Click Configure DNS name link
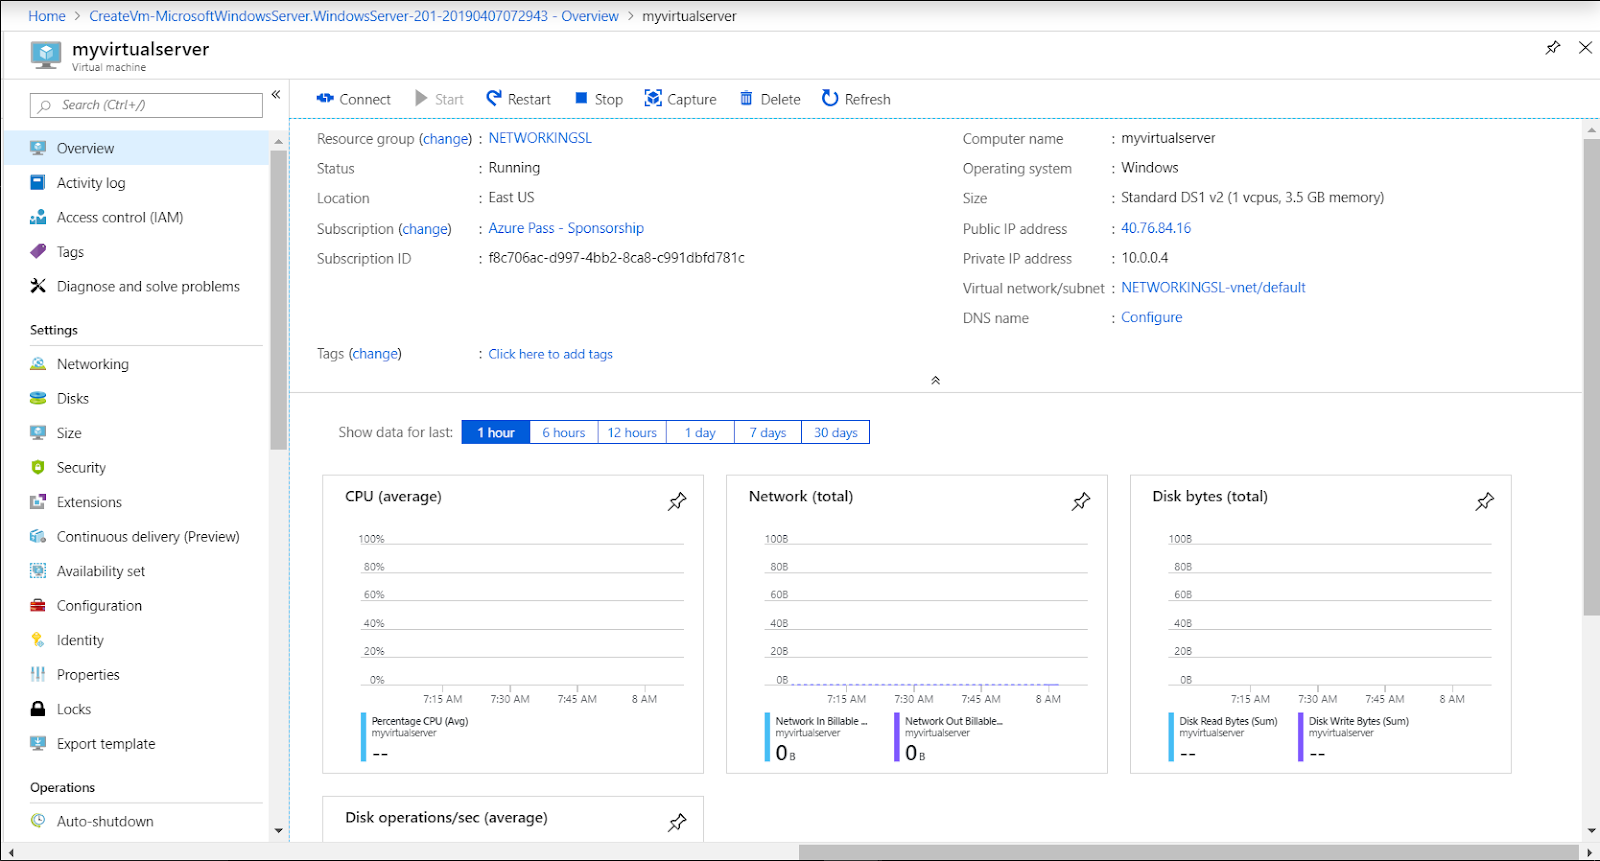Image resolution: width=1600 pixels, height=861 pixels. click(1151, 317)
